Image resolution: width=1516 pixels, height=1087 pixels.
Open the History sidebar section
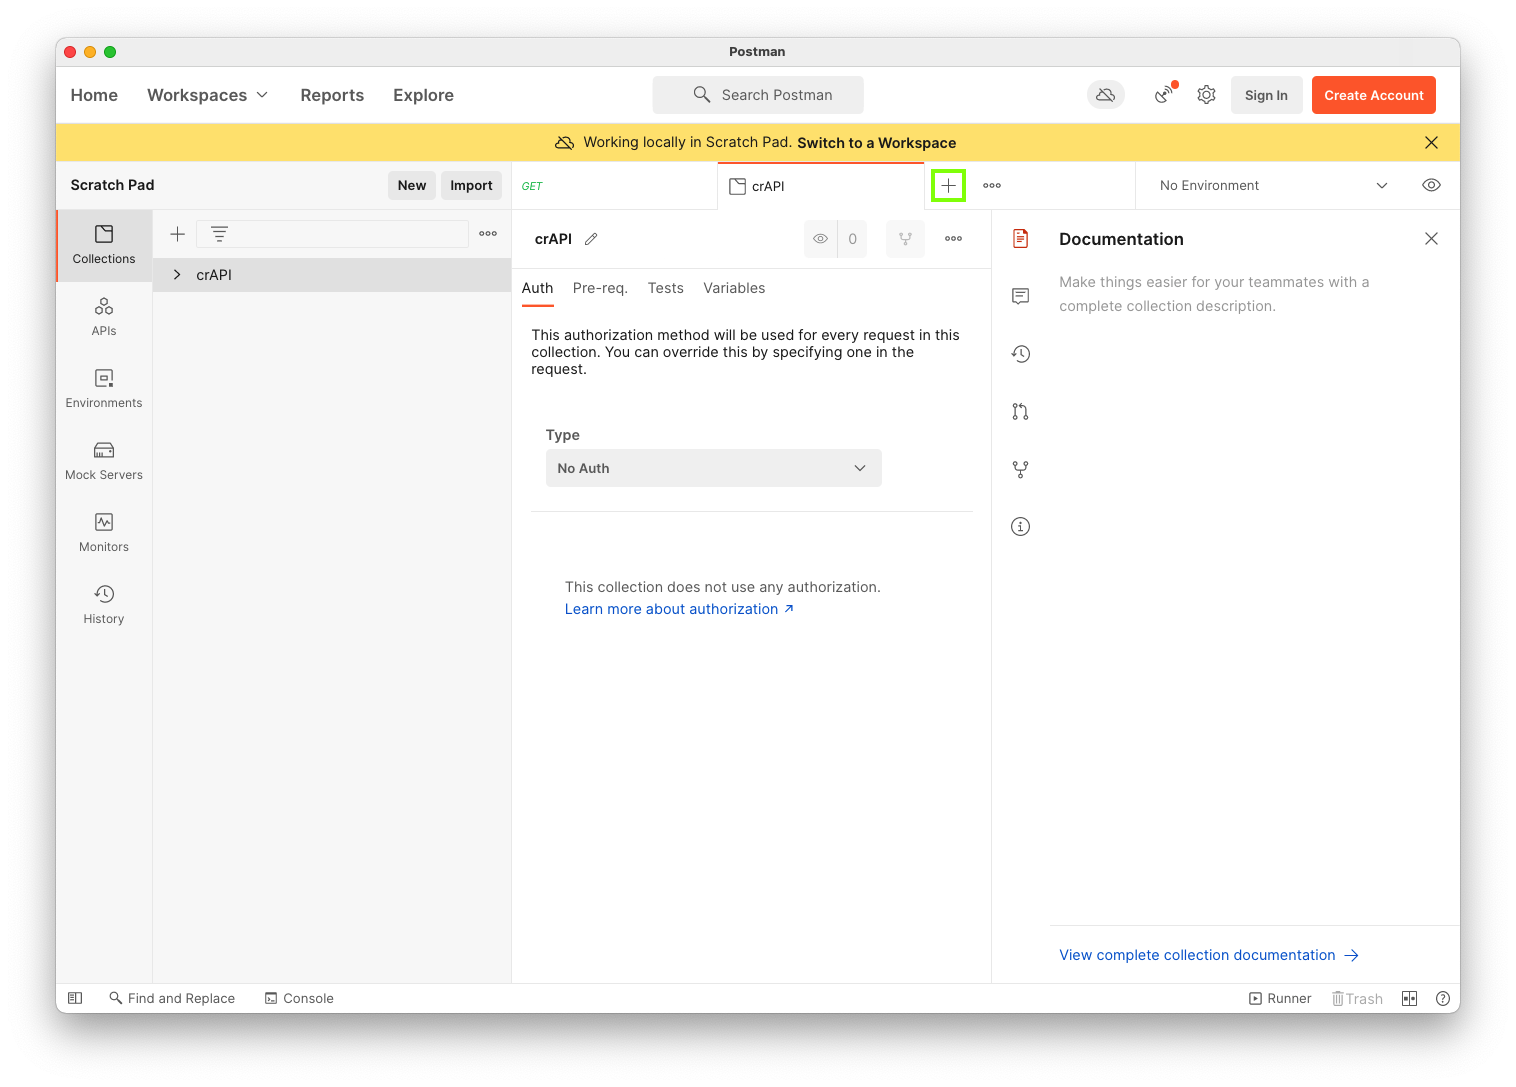104,605
